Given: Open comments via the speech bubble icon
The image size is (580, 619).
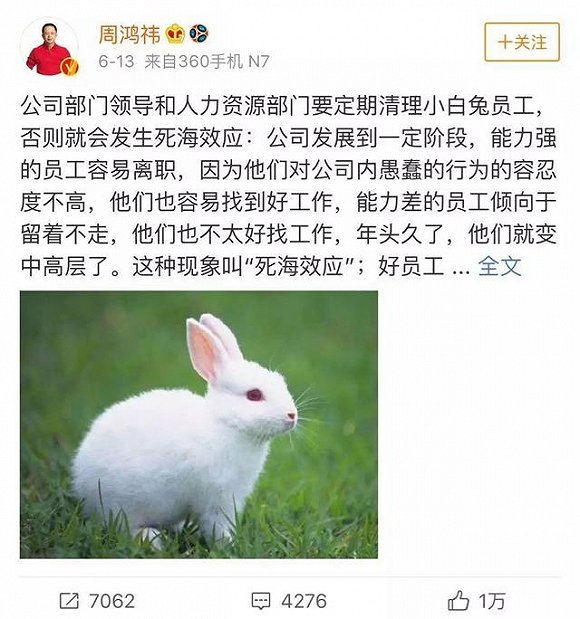Looking at the screenshot, I should pos(261,601).
